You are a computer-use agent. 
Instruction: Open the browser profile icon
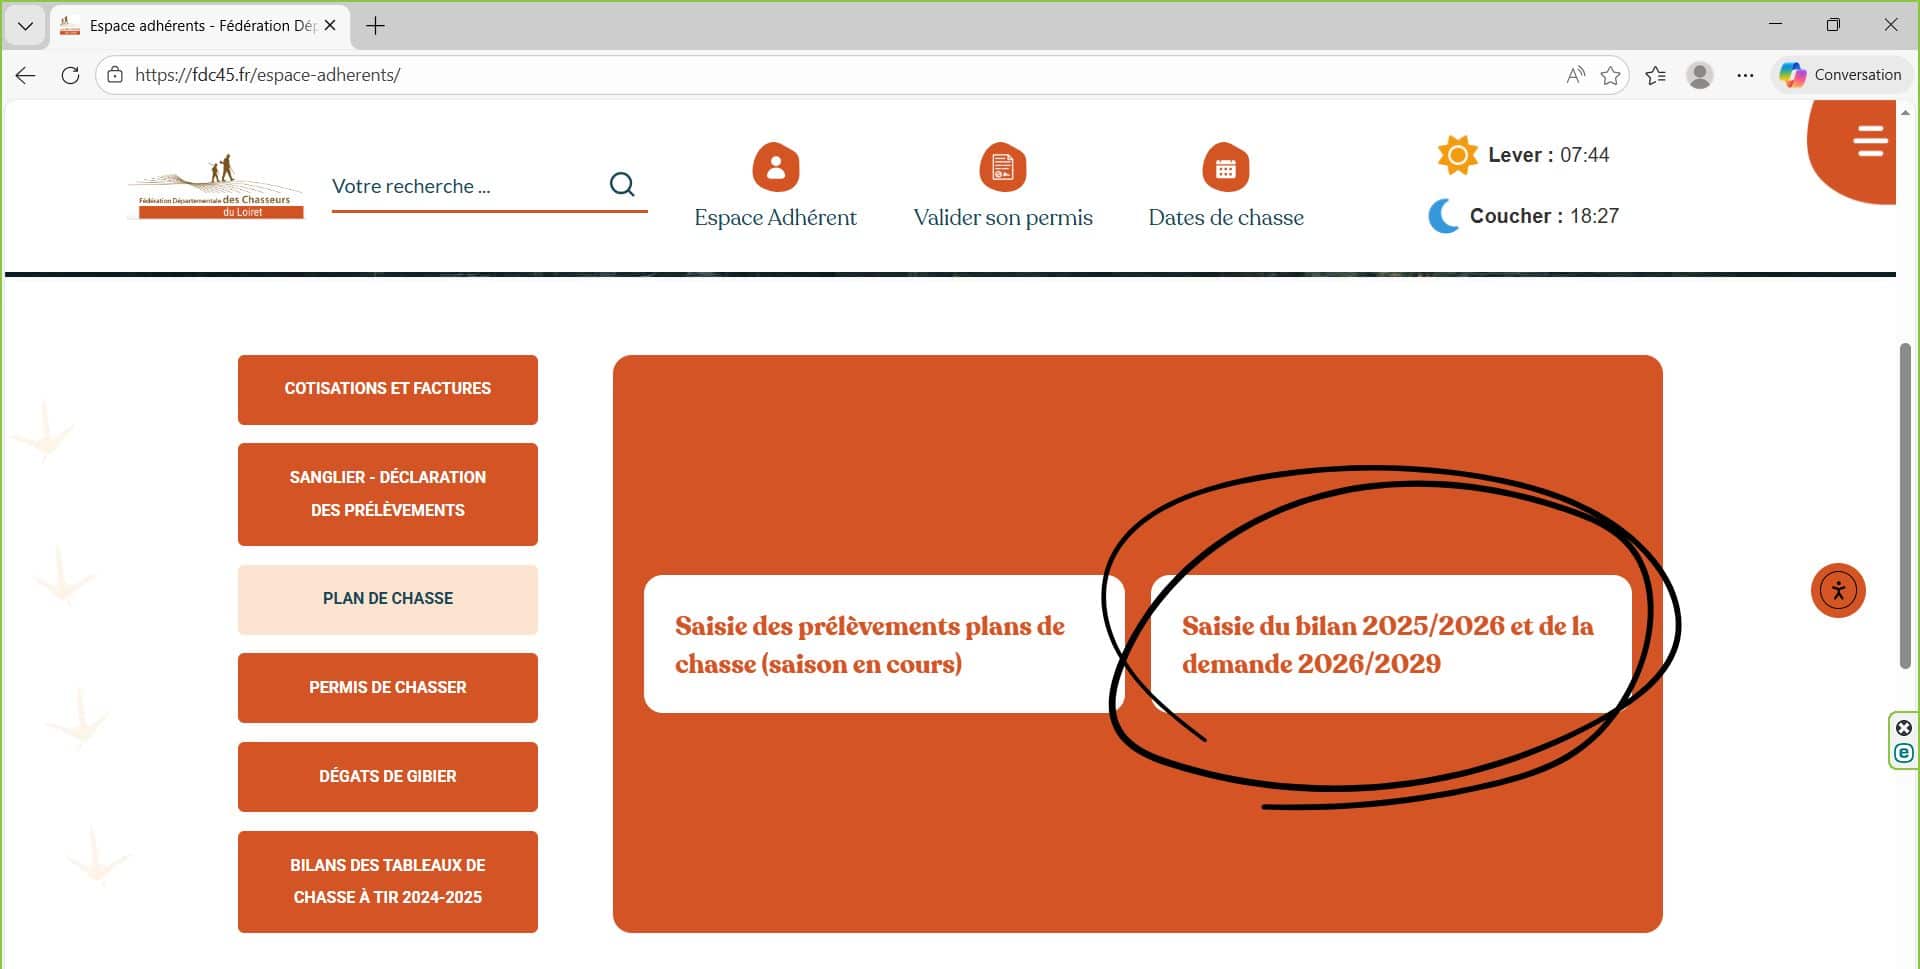click(1699, 75)
